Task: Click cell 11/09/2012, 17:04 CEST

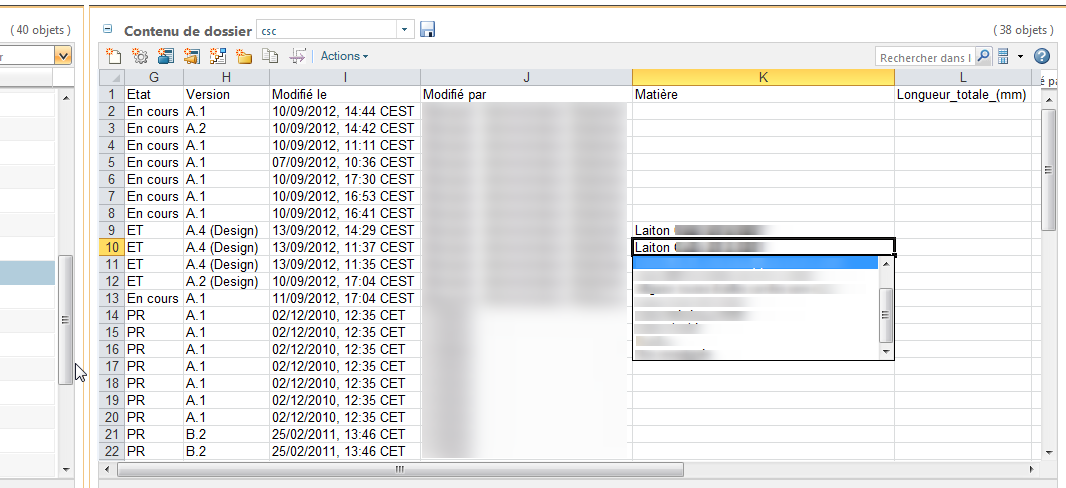Action: 345,298
